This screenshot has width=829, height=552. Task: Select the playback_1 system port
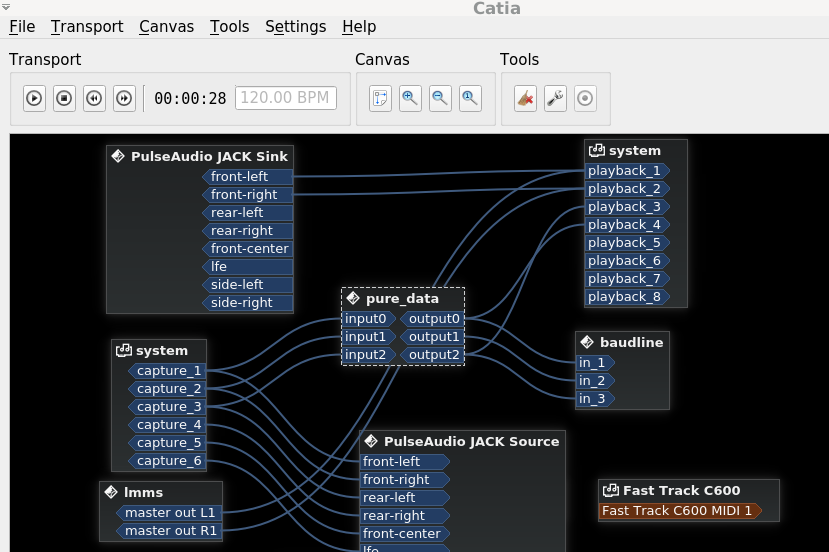(x=627, y=171)
